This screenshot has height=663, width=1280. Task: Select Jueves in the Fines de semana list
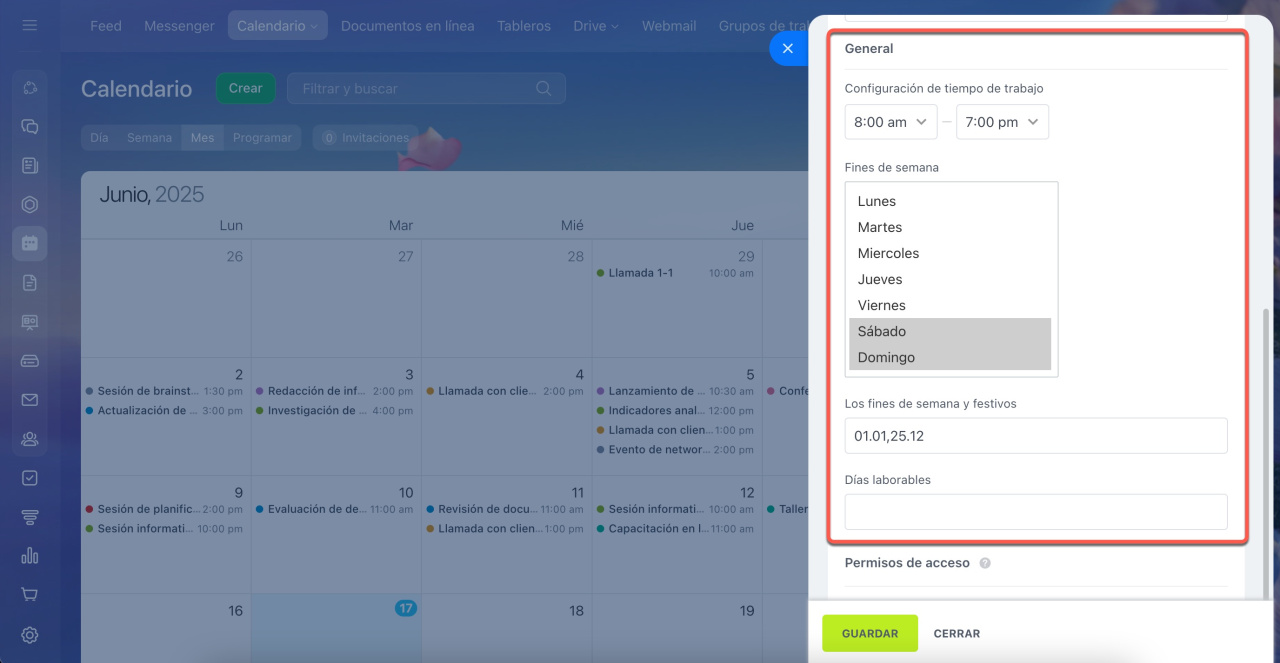click(950, 279)
